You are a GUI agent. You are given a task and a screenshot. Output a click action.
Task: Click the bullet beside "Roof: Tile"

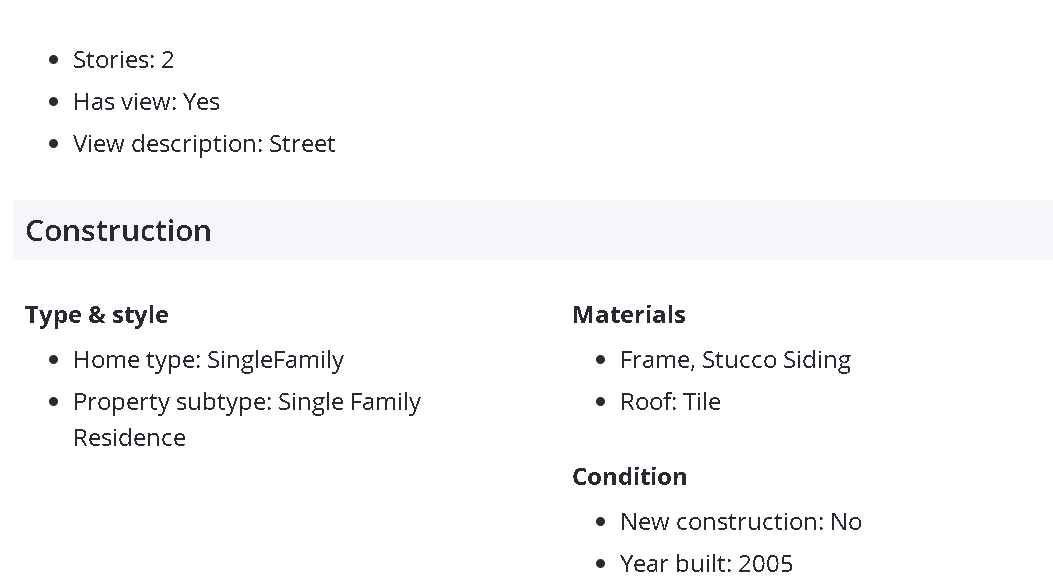tap(601, 403)
